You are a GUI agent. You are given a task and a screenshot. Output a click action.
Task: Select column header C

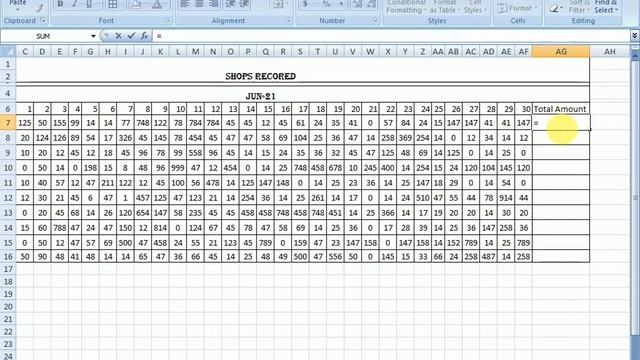25,51
